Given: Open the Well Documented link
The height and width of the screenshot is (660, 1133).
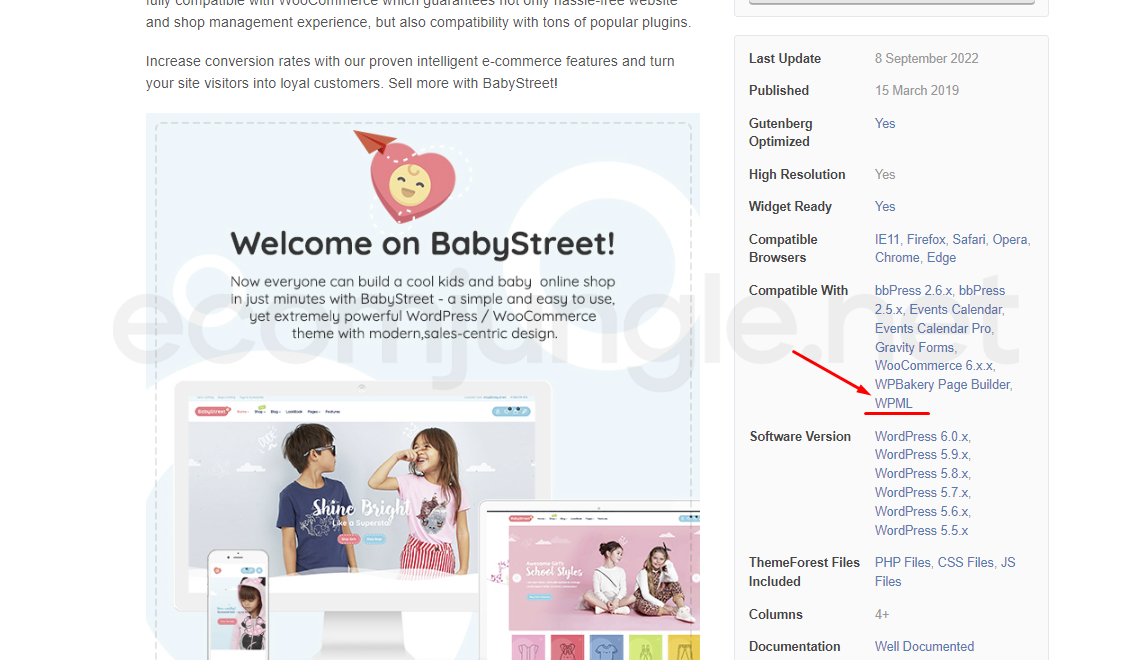Looking at the screenshot, I should point(924,646).
